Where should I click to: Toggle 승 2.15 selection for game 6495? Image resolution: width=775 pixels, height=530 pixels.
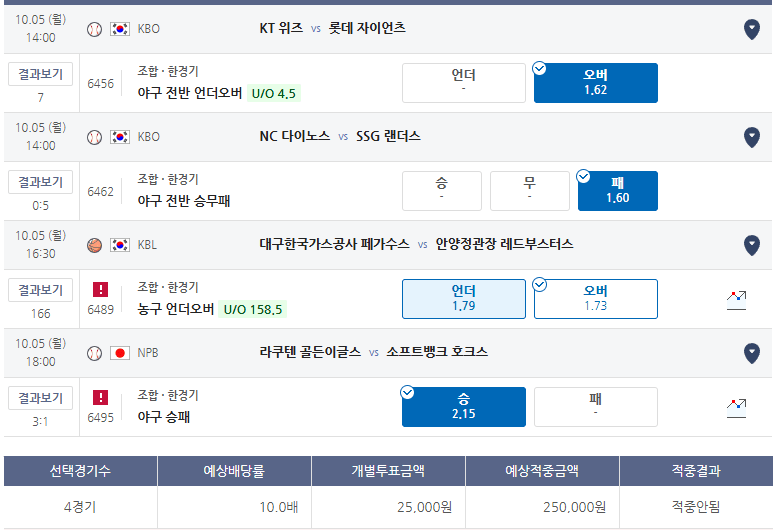point(464,407)
